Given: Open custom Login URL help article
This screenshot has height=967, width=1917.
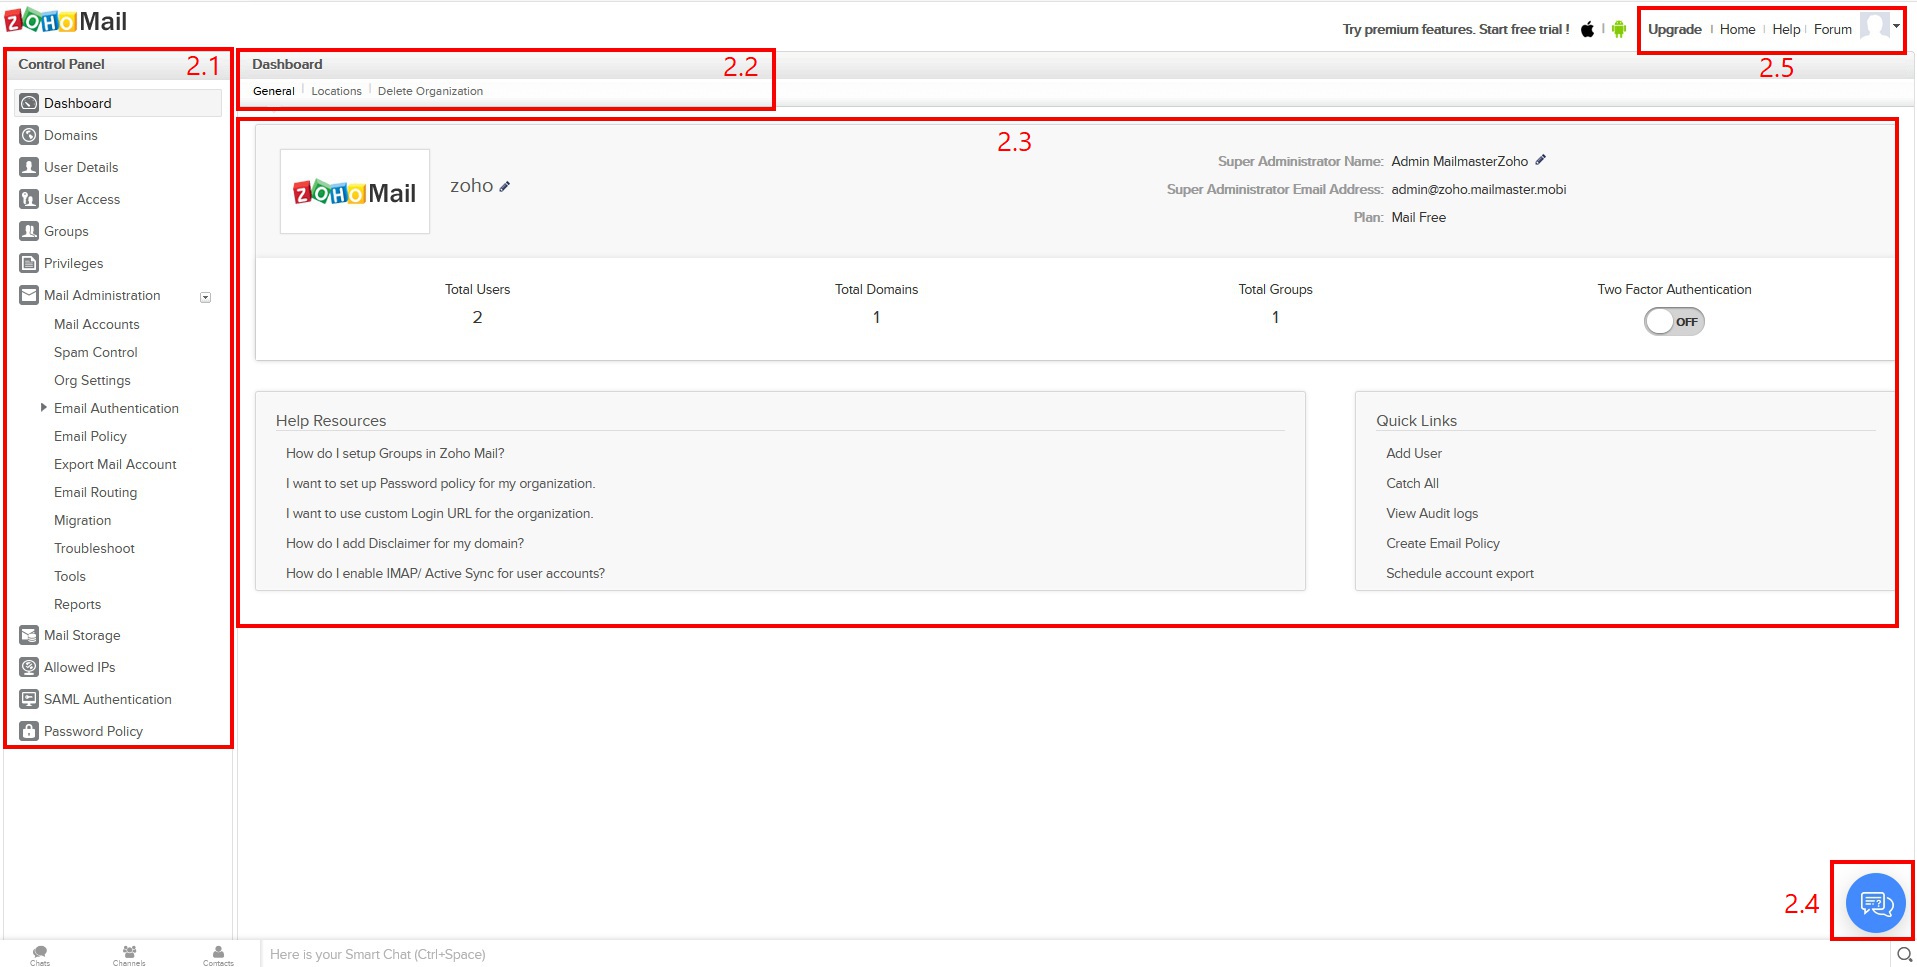Looking at the screenshot, I should [439, 513].
